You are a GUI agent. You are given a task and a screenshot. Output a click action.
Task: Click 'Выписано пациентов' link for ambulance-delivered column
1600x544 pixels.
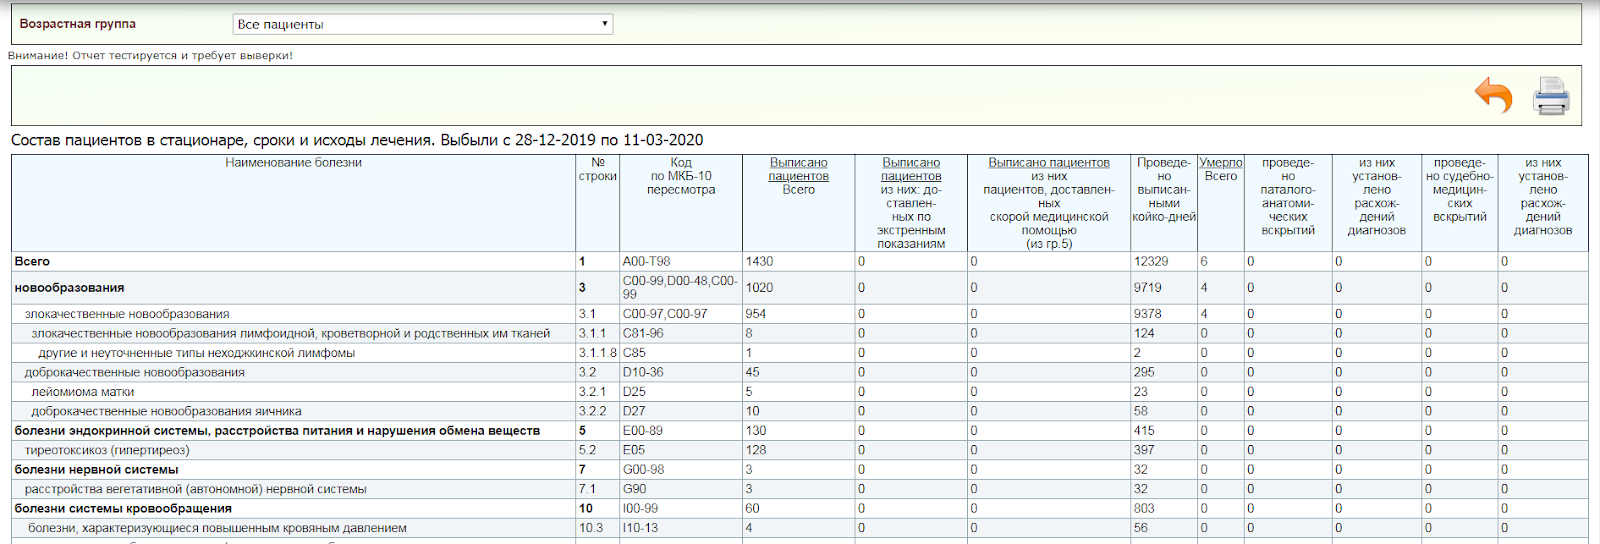(x=1048, y=163)
